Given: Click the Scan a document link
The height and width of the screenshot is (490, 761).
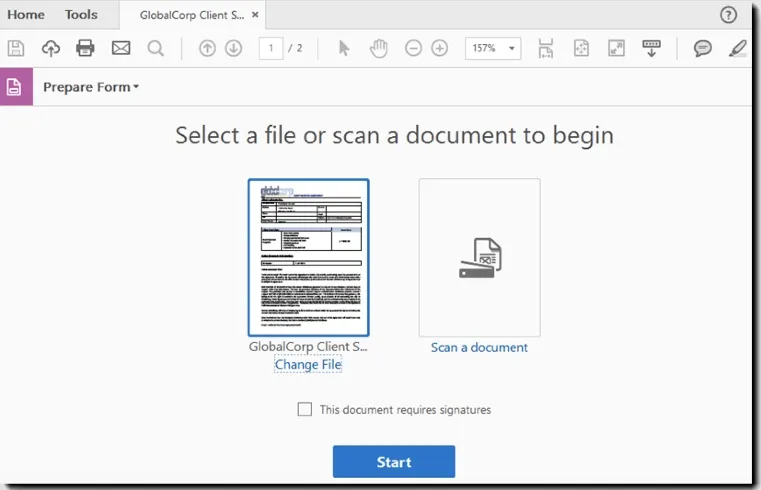Looking at the screenshot, I should [479, 347].
